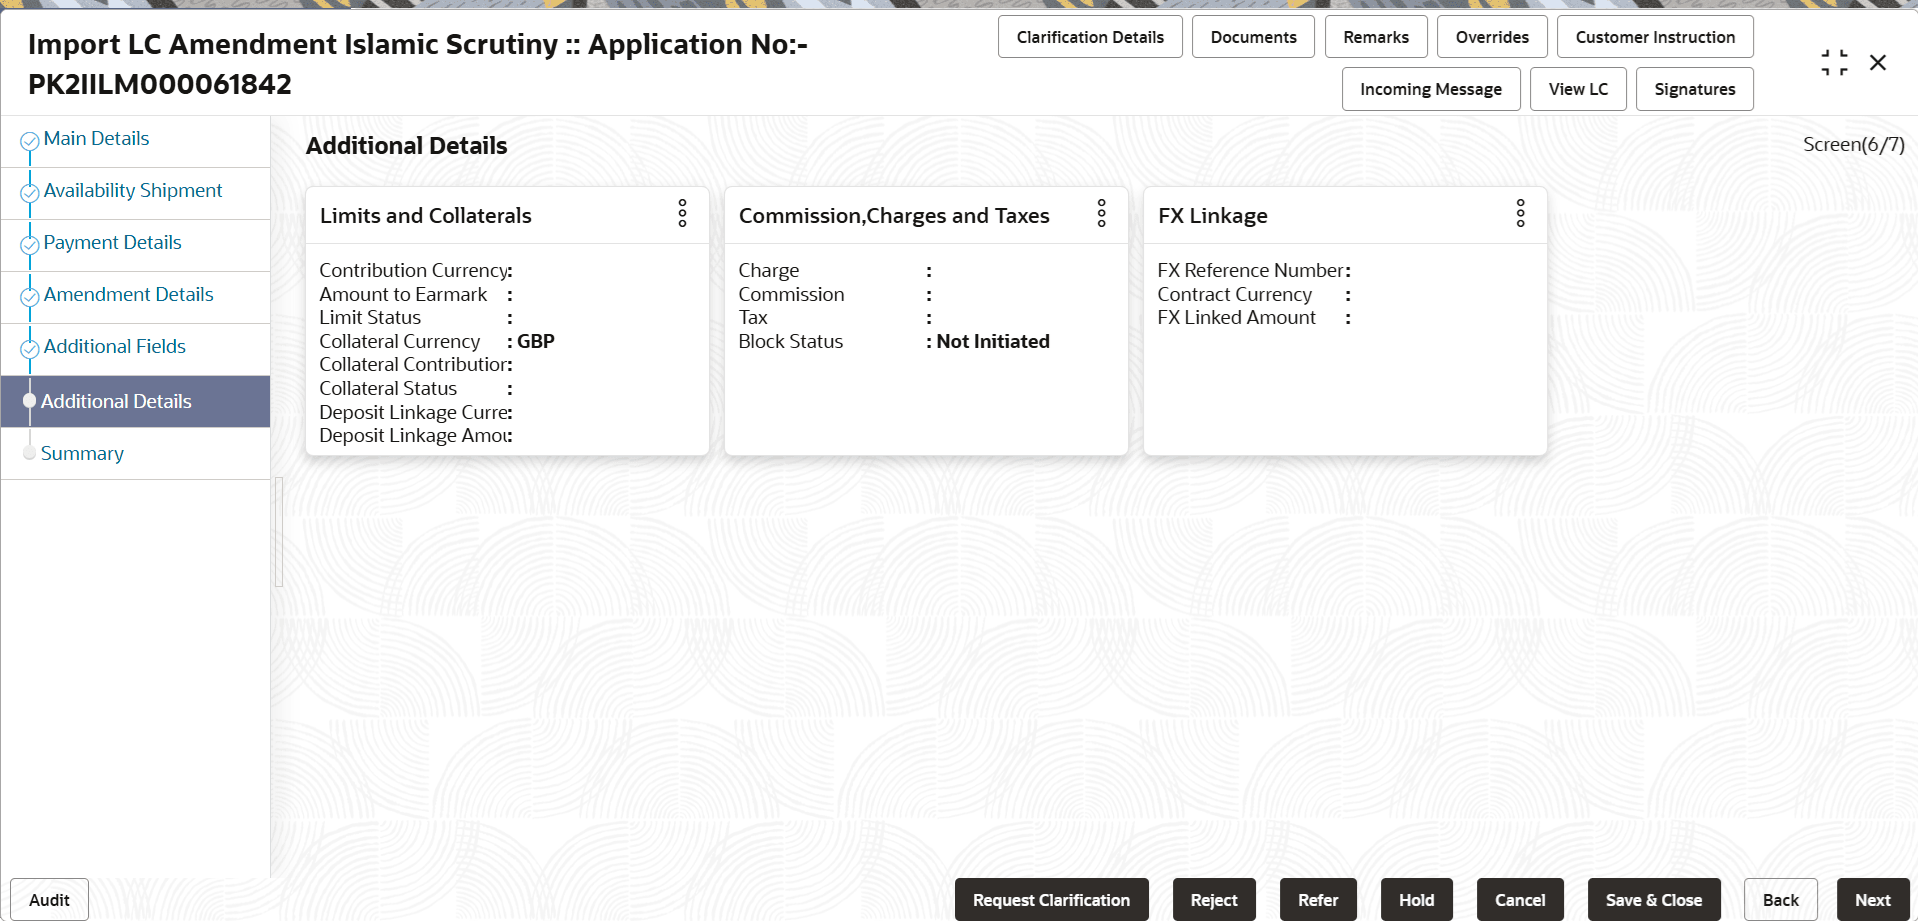The image size is (1918, 921).
Task: Select the Summary step in the sidebar
Action: (x=82, y=453)
